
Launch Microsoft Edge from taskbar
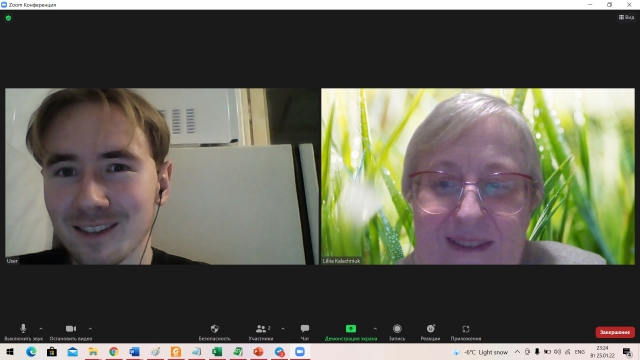click(x=31, y=352)
